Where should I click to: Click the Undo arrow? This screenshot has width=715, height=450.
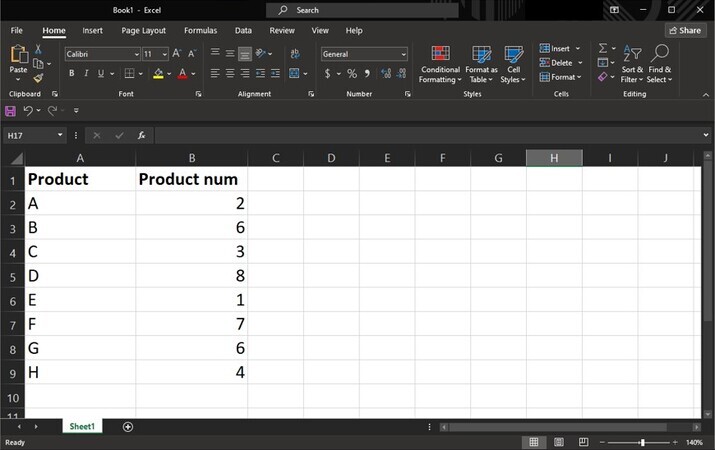pyautogui.click(x=28, y=111)
